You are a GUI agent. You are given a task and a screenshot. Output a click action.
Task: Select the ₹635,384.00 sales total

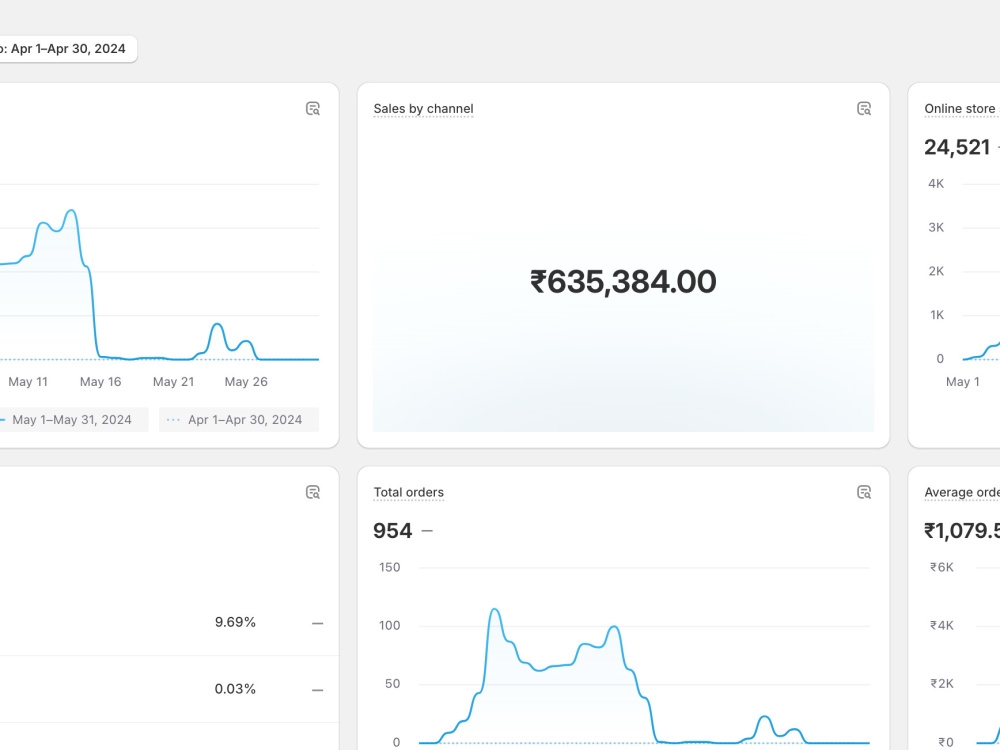[623, 282]
